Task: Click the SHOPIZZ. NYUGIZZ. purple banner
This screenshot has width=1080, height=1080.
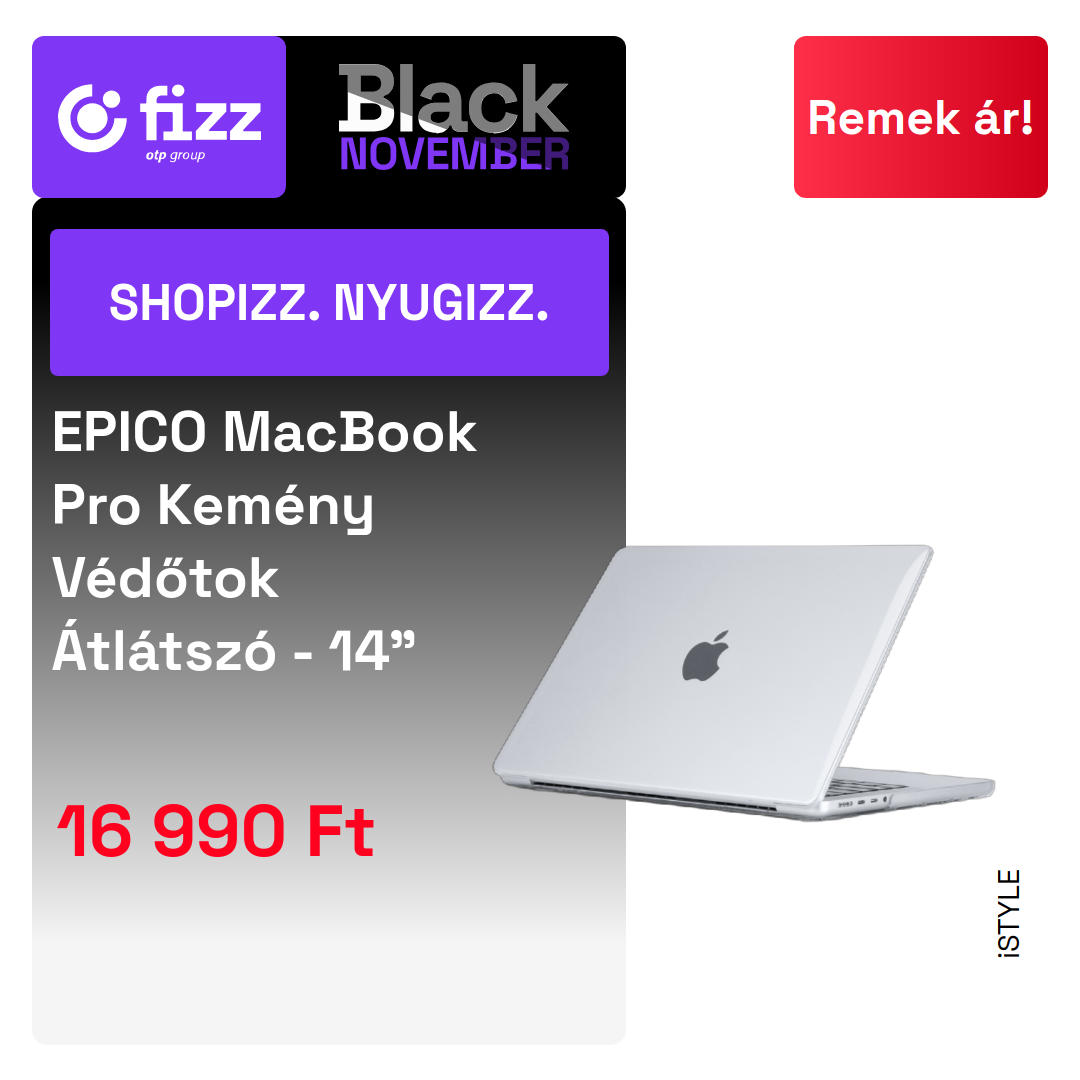Action: point(329,302)
